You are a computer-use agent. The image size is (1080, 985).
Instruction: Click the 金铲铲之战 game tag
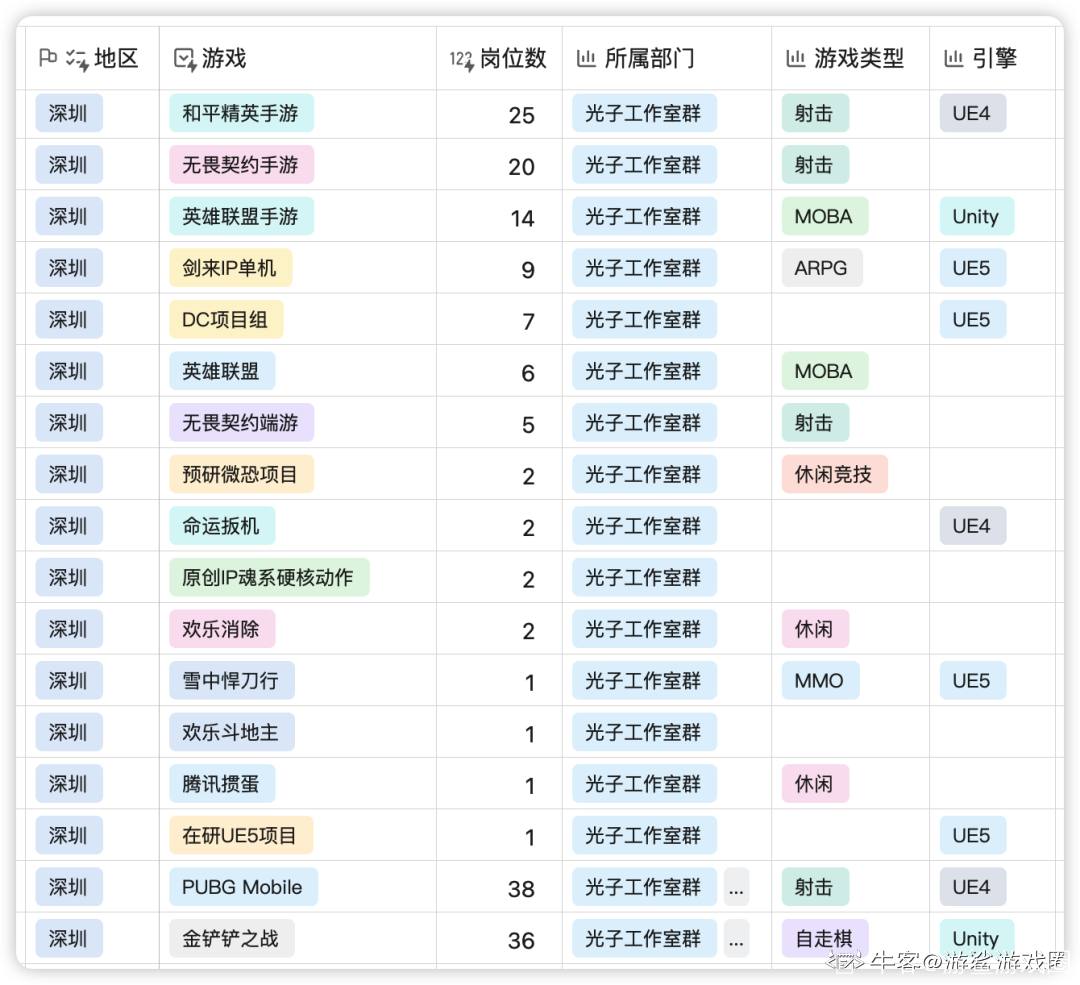(232, 939)
